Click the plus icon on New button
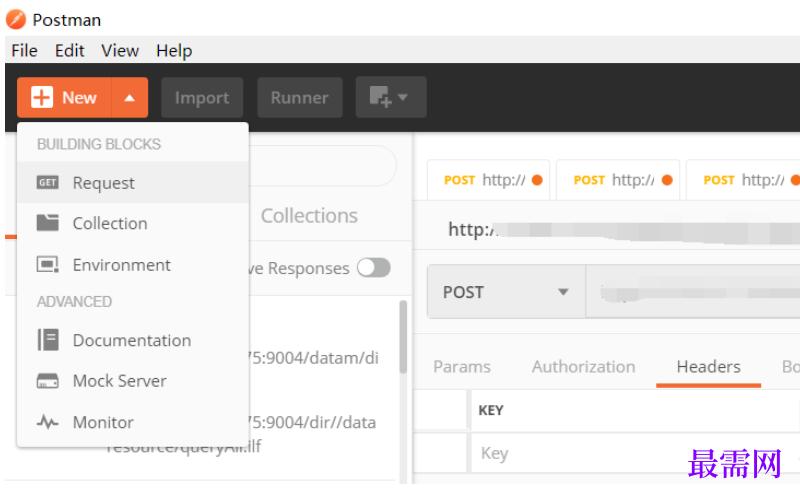 point(42,97)
